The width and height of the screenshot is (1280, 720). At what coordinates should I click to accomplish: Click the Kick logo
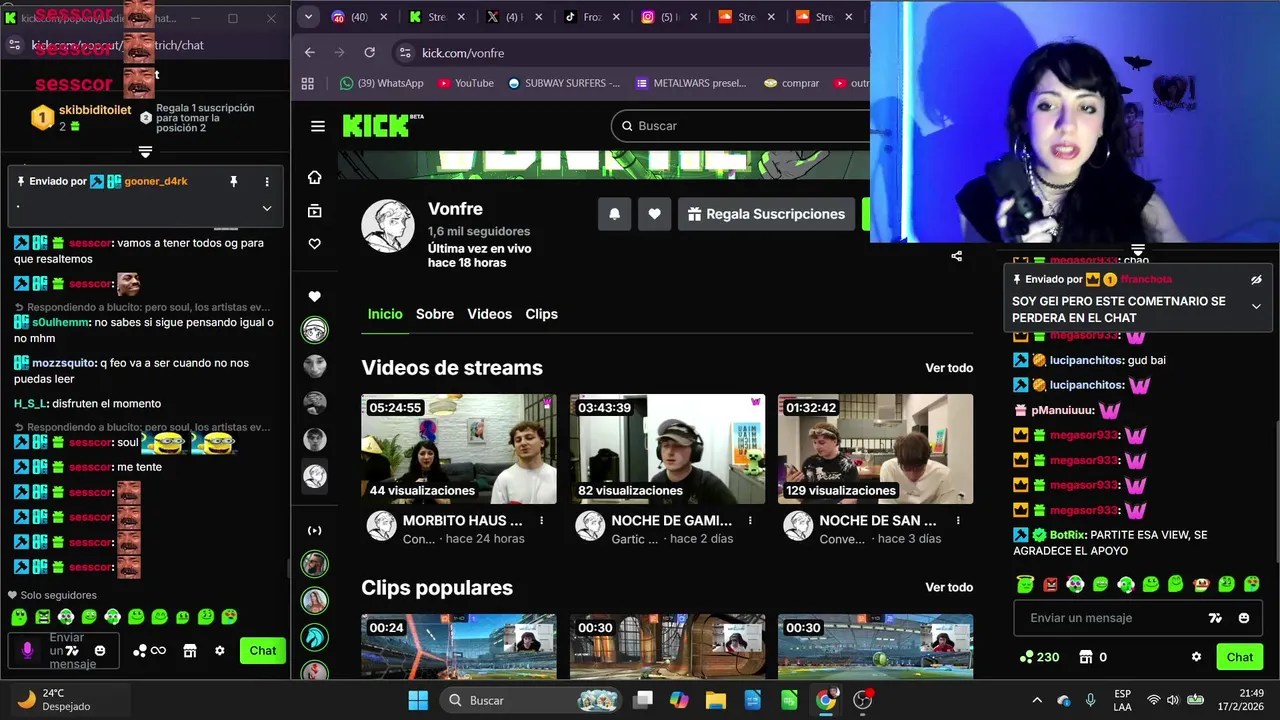[383, 125]
